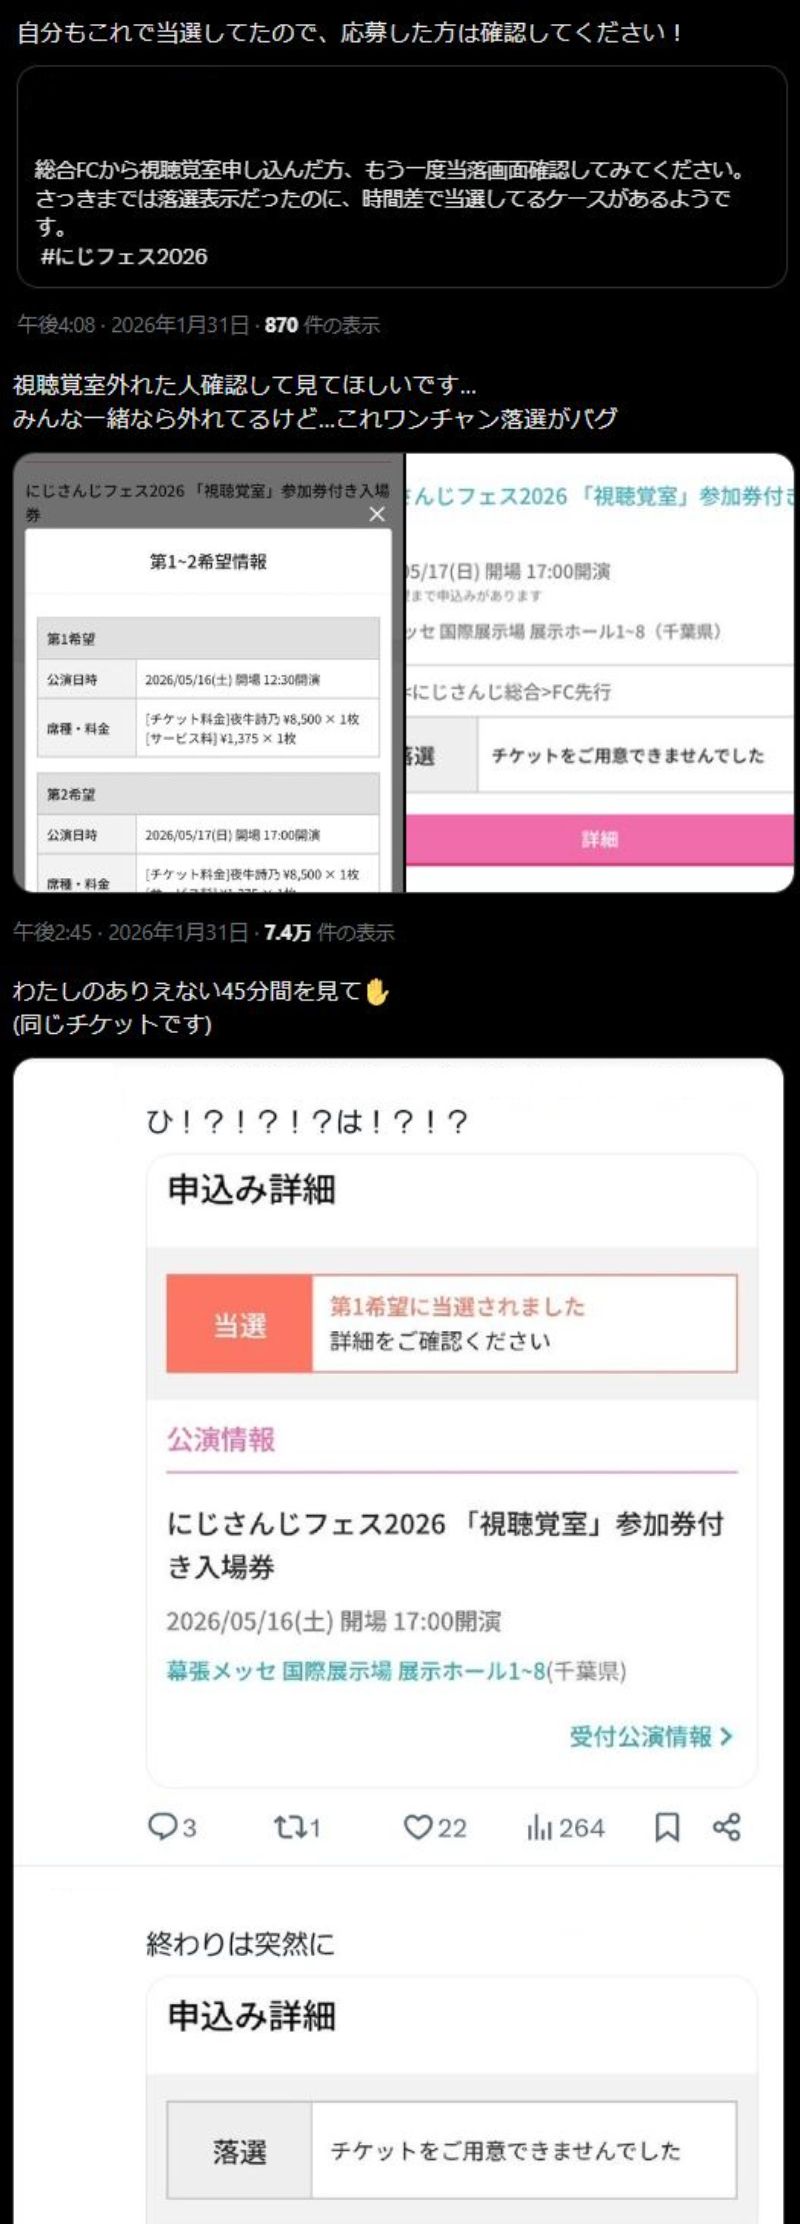
Task: Click the pink 詳細 button
Action: pos(599,839)
